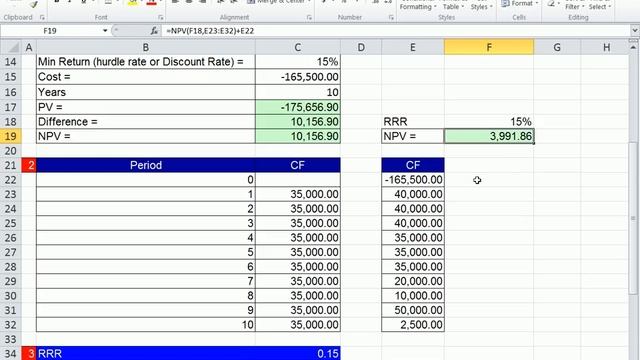Select row 14 header

click(x=10, y=62)
